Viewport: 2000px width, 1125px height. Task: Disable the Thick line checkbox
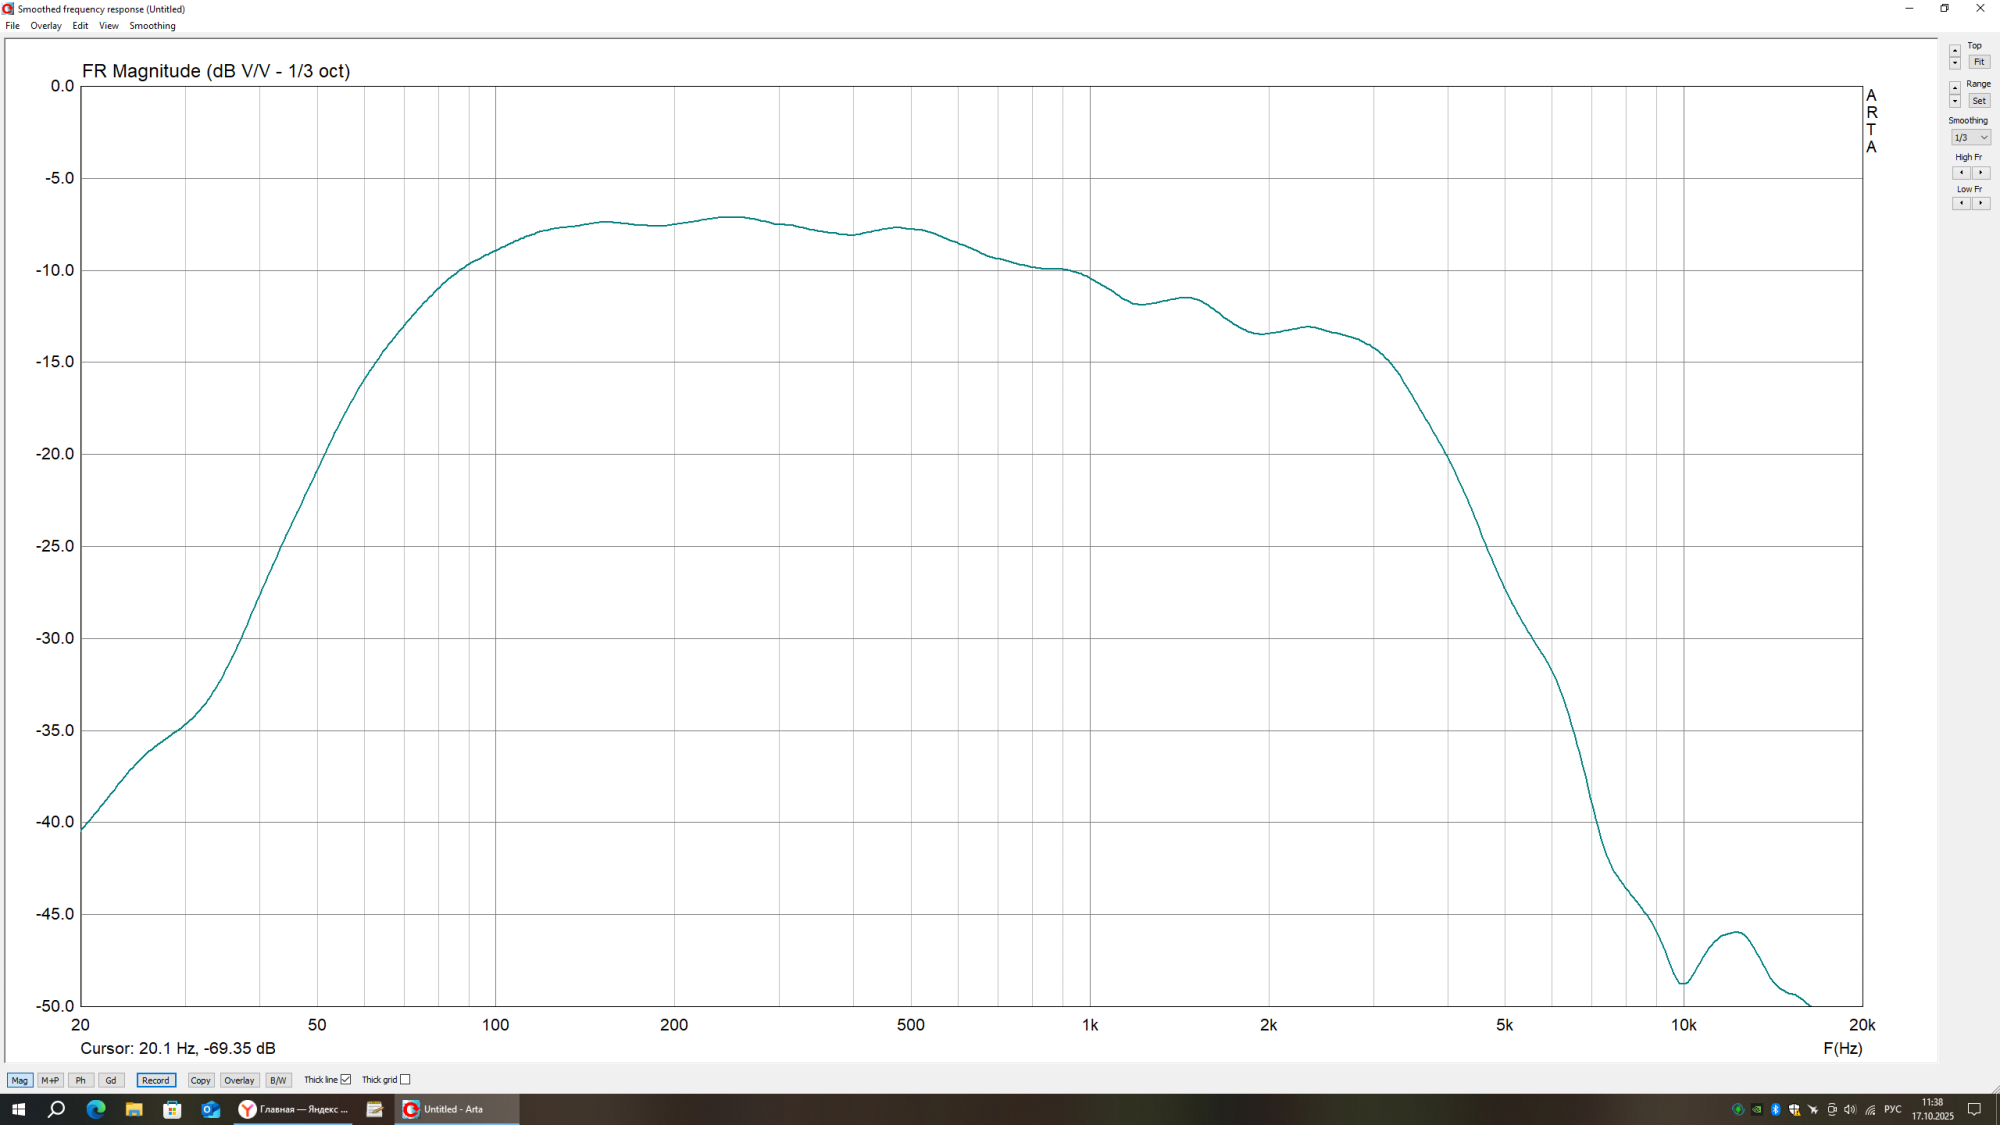click(x=346, y=1080)
